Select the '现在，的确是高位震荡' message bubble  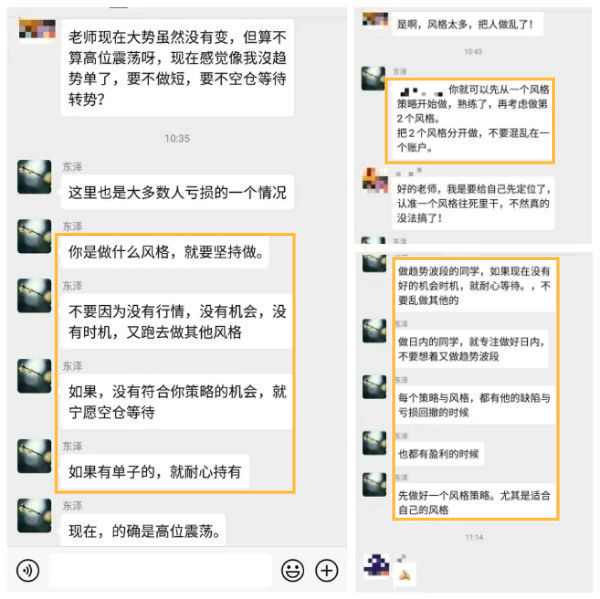[143, 530]
